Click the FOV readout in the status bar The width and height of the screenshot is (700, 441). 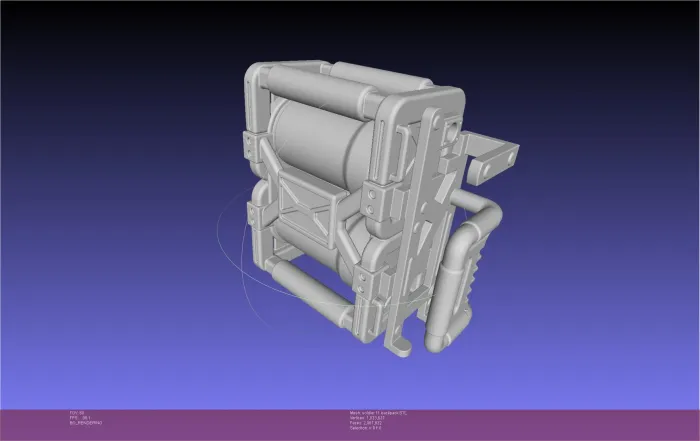point(77,413)
